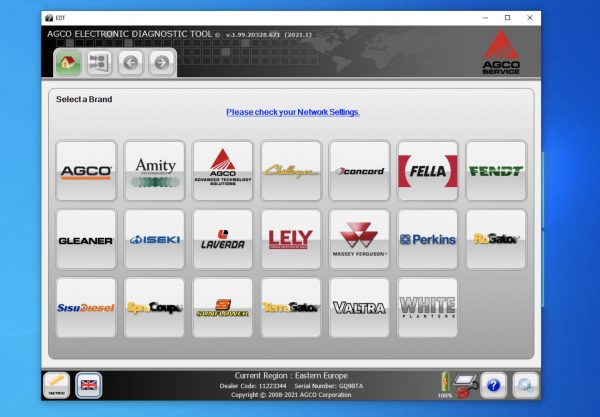Click 'Current Region : Eastern Europe' text
600x417 pixels.
(x=291, y=376)
